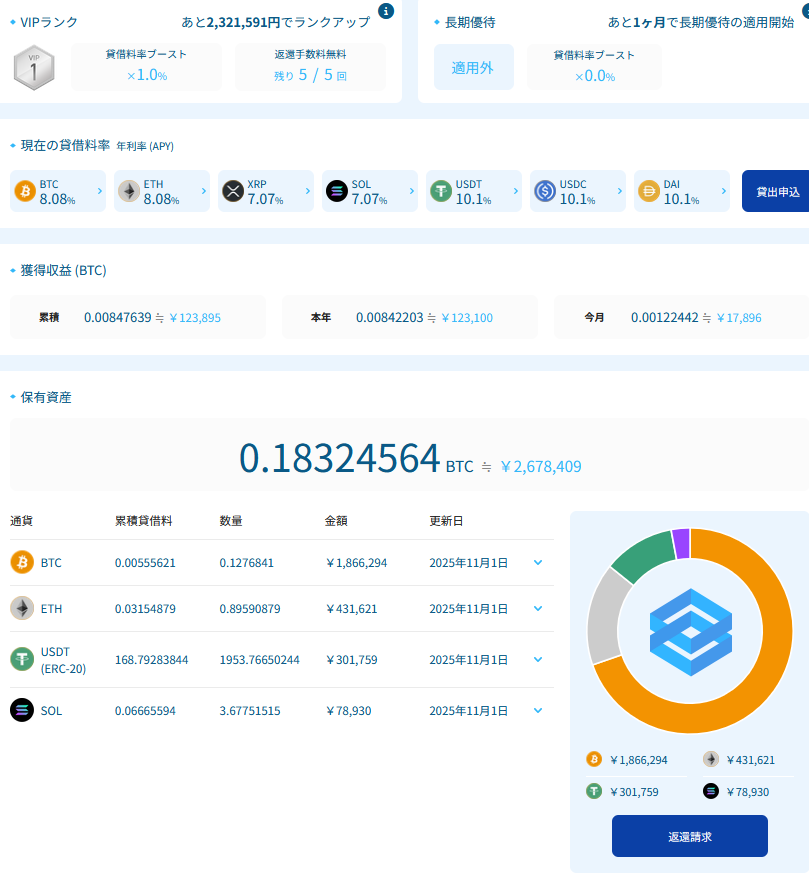Open the USDT 10.1% rate card

pos(473,191)
